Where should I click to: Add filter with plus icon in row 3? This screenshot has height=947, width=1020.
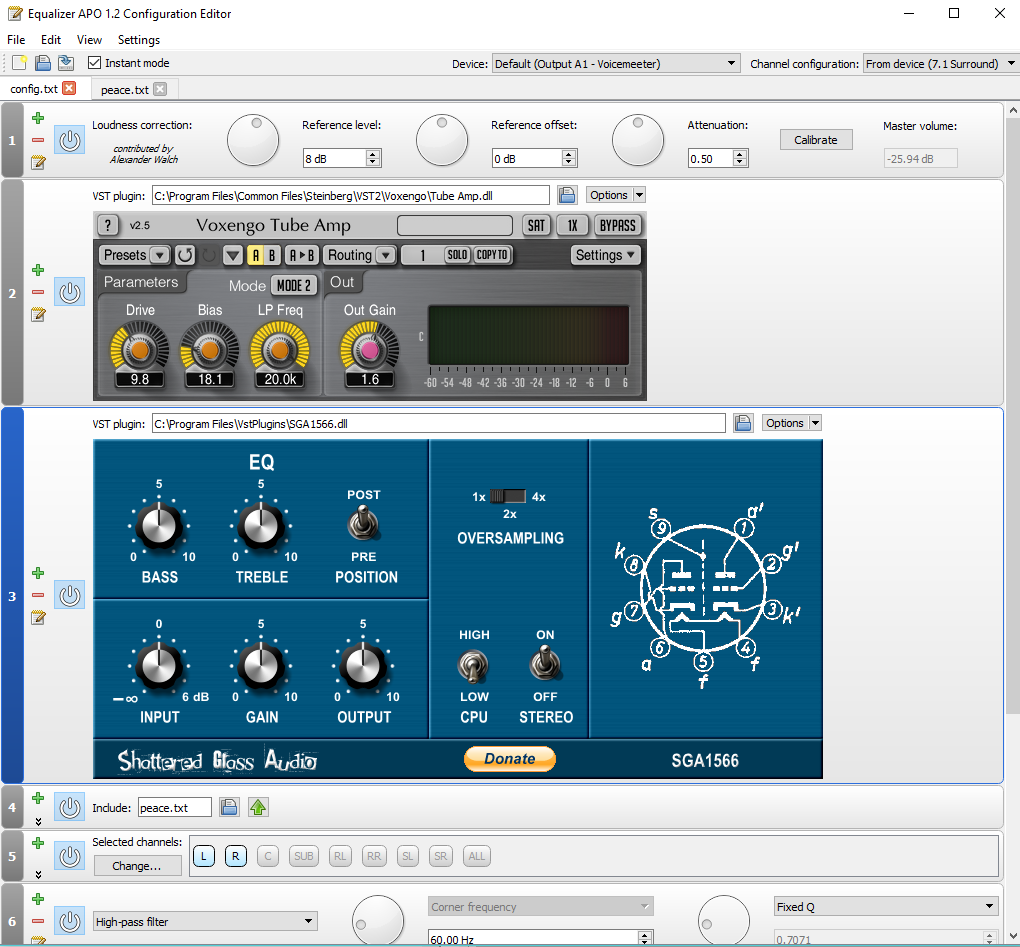[38, 573]
